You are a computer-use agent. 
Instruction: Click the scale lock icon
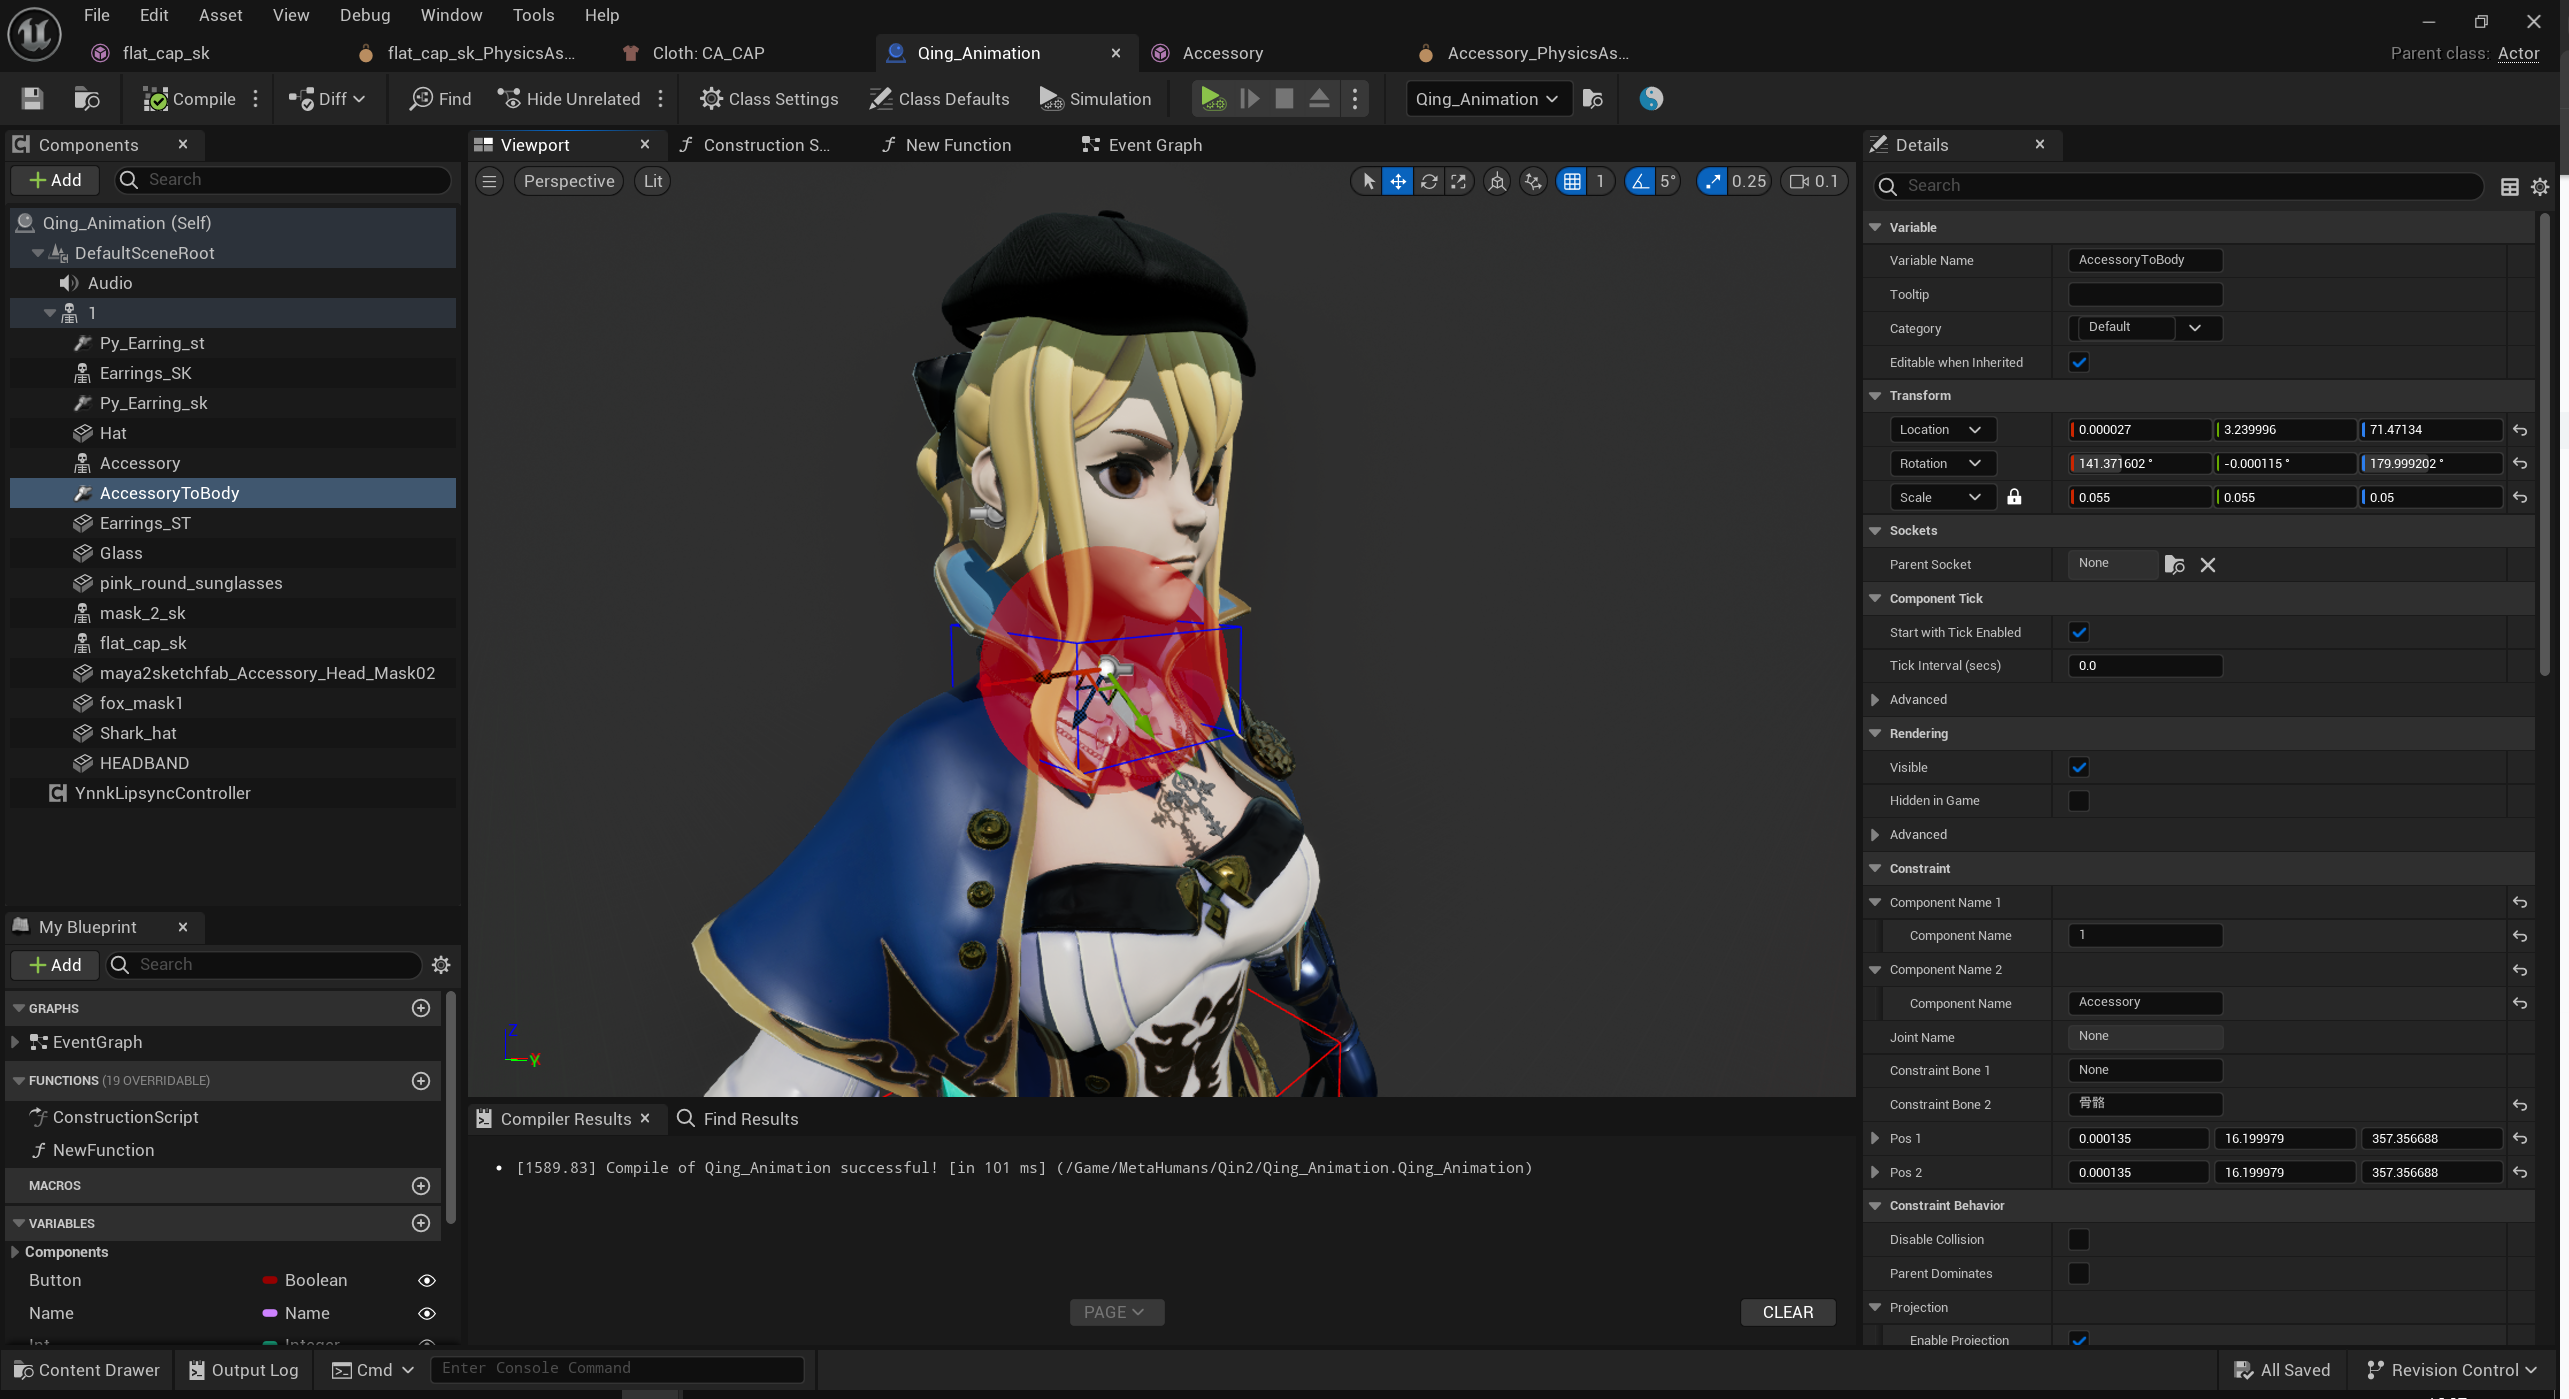pos(2014,497)
